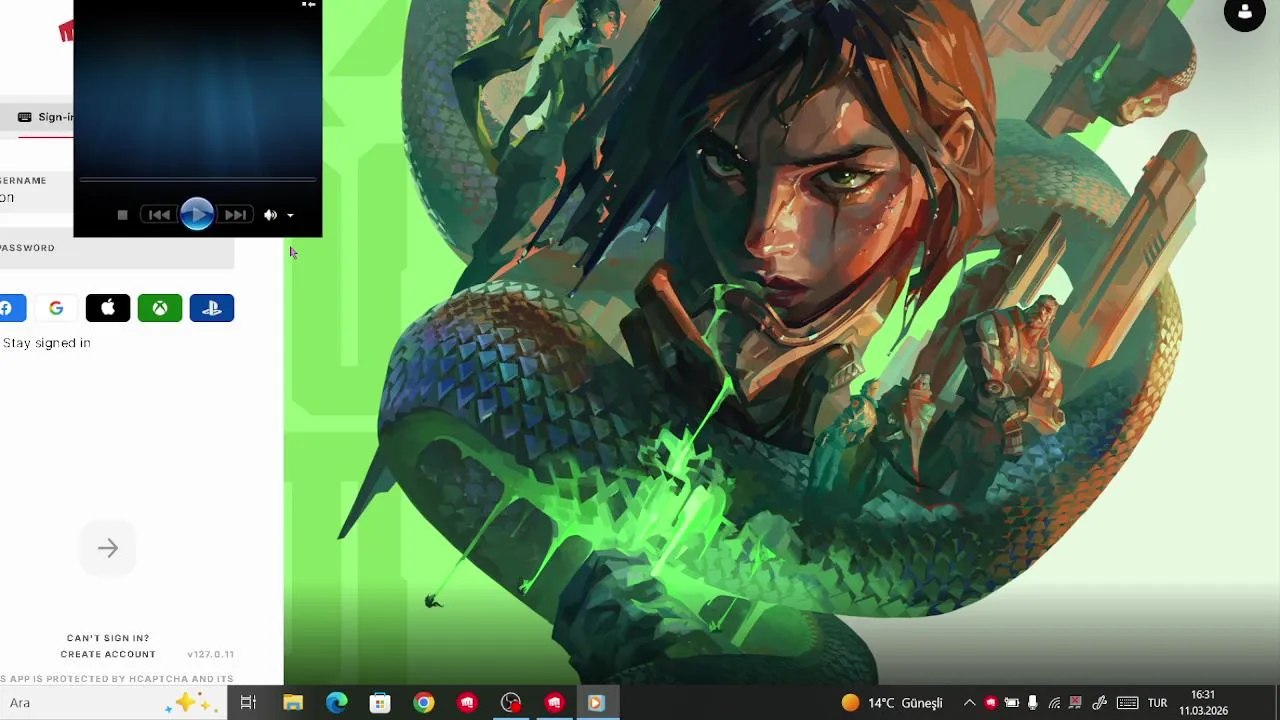Launch Google Chrome from the taskbar

click(x=424, y=703)
